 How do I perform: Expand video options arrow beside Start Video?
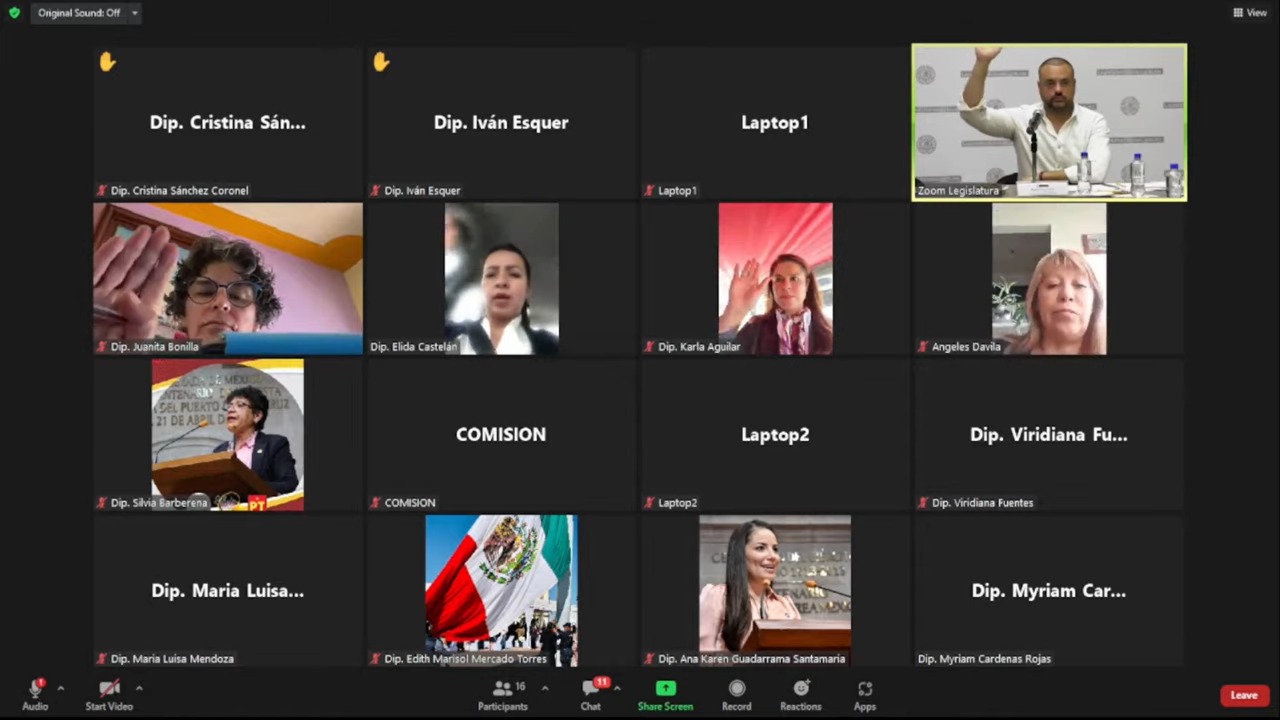coord(139,688)
